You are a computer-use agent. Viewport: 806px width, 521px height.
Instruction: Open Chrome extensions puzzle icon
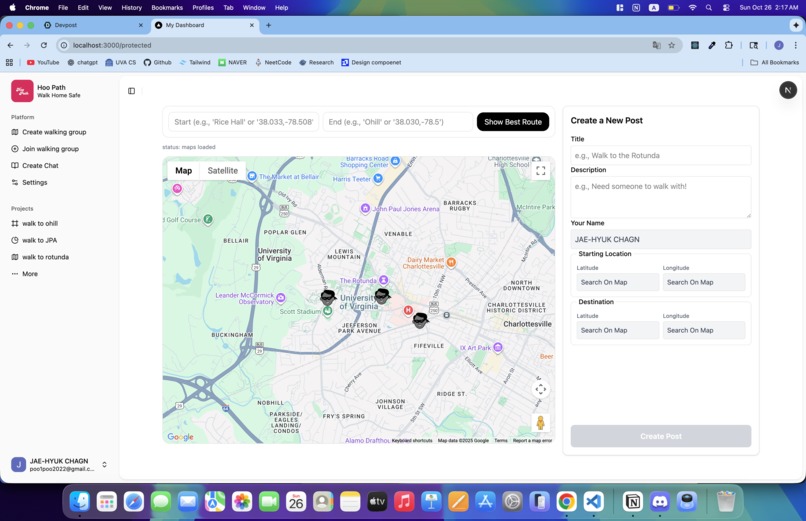tap(728, 45)
